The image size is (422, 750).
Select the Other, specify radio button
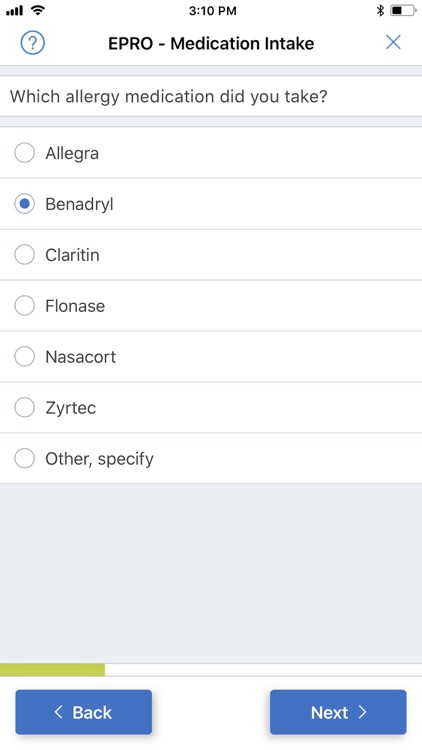pos(24,458)
